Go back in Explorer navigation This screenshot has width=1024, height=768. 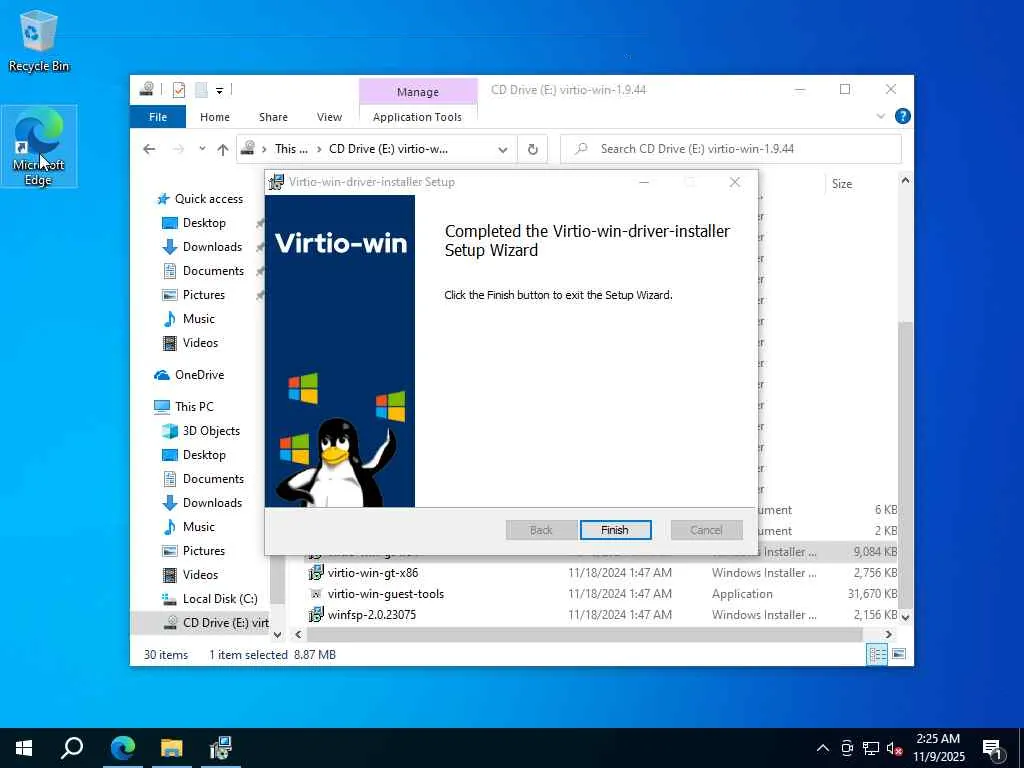(x=150, y=149)
